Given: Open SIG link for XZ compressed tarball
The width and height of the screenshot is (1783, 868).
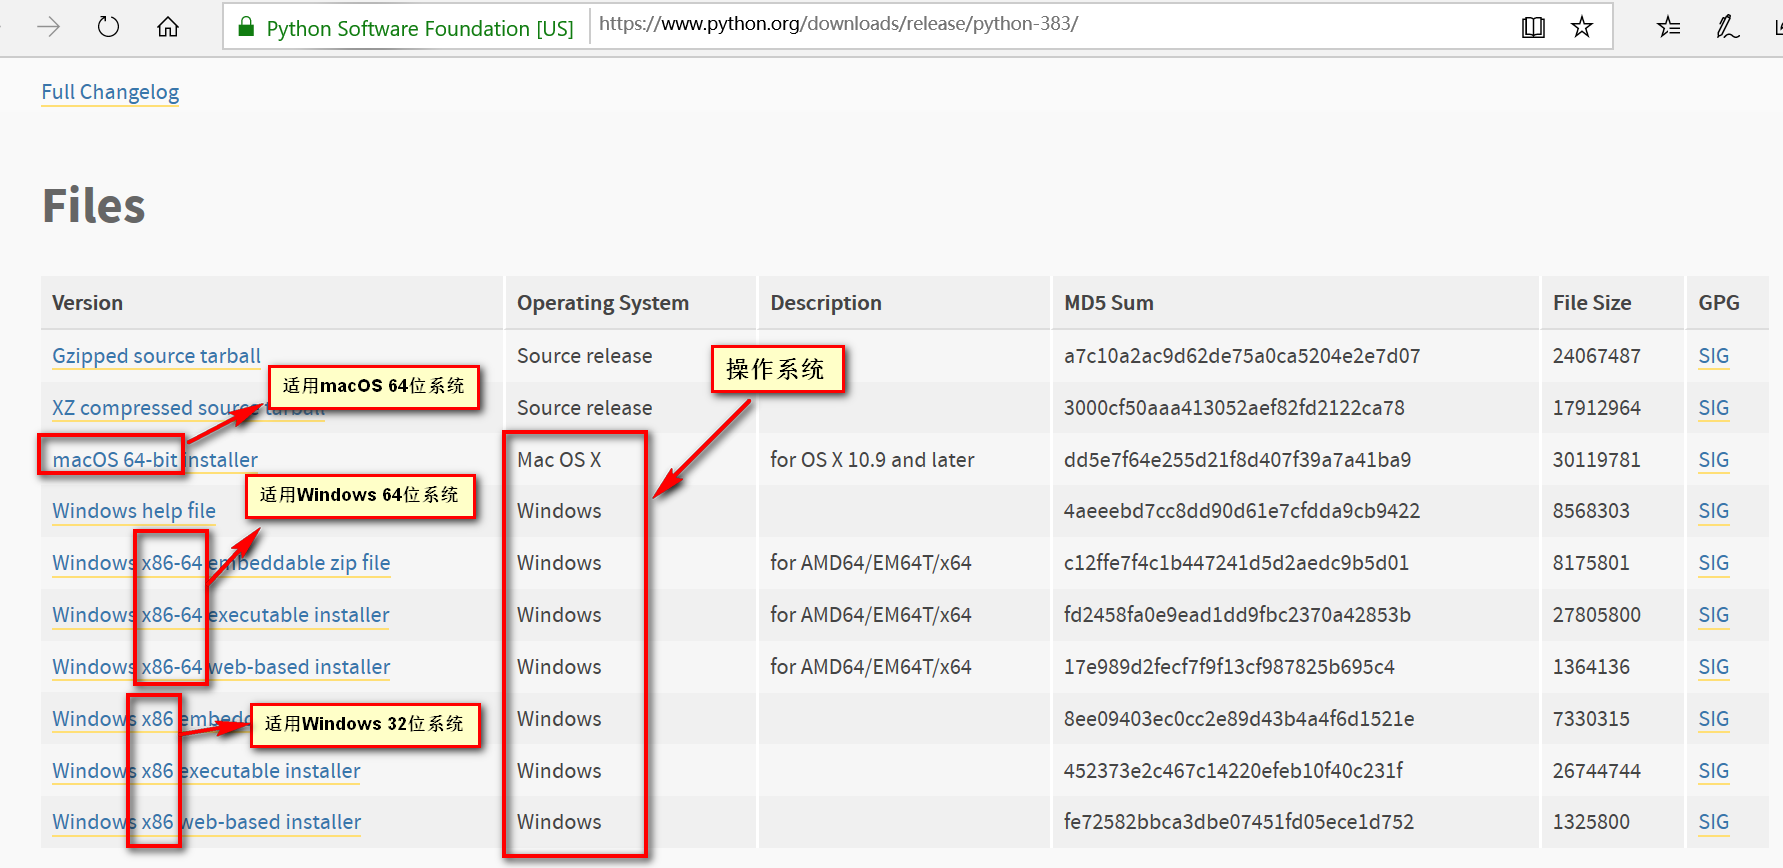Looking at the screenshot, I should coord(1713,408).
